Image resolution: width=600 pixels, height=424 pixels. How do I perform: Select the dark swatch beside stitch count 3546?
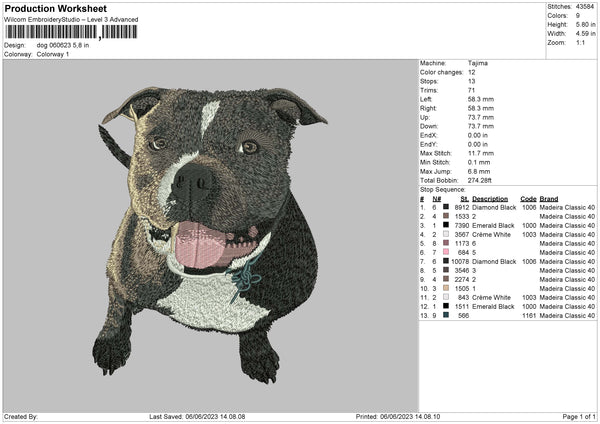click(446, 270)
